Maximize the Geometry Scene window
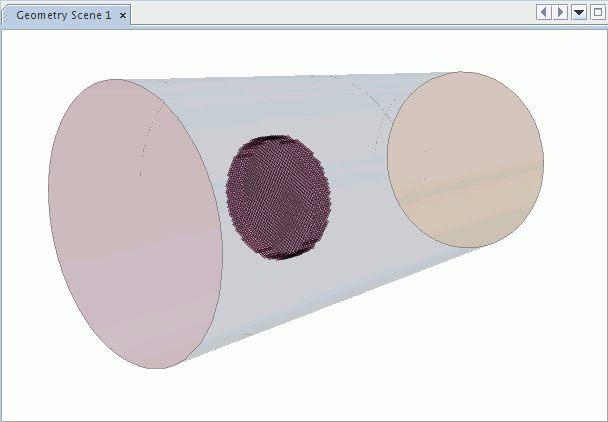This screenshot has width=608, height=422. click(x=597, y=13)
